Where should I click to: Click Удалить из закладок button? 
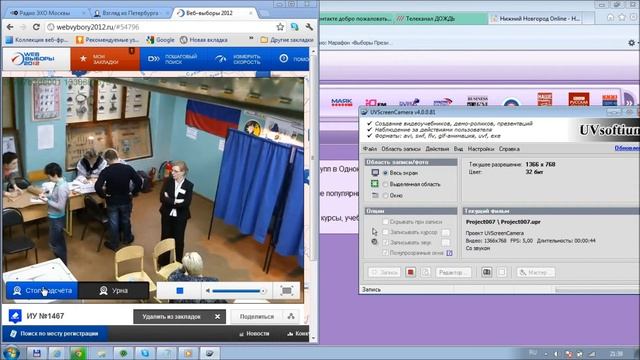180,316
